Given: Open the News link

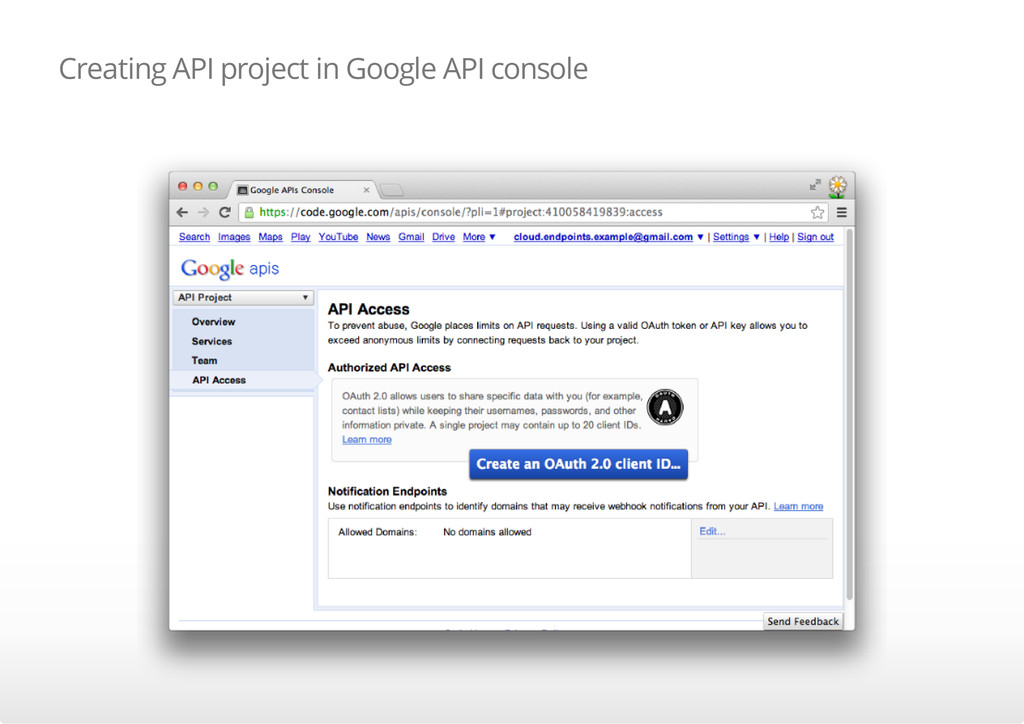Looking at the screenshot, I should tap(378, 237).
